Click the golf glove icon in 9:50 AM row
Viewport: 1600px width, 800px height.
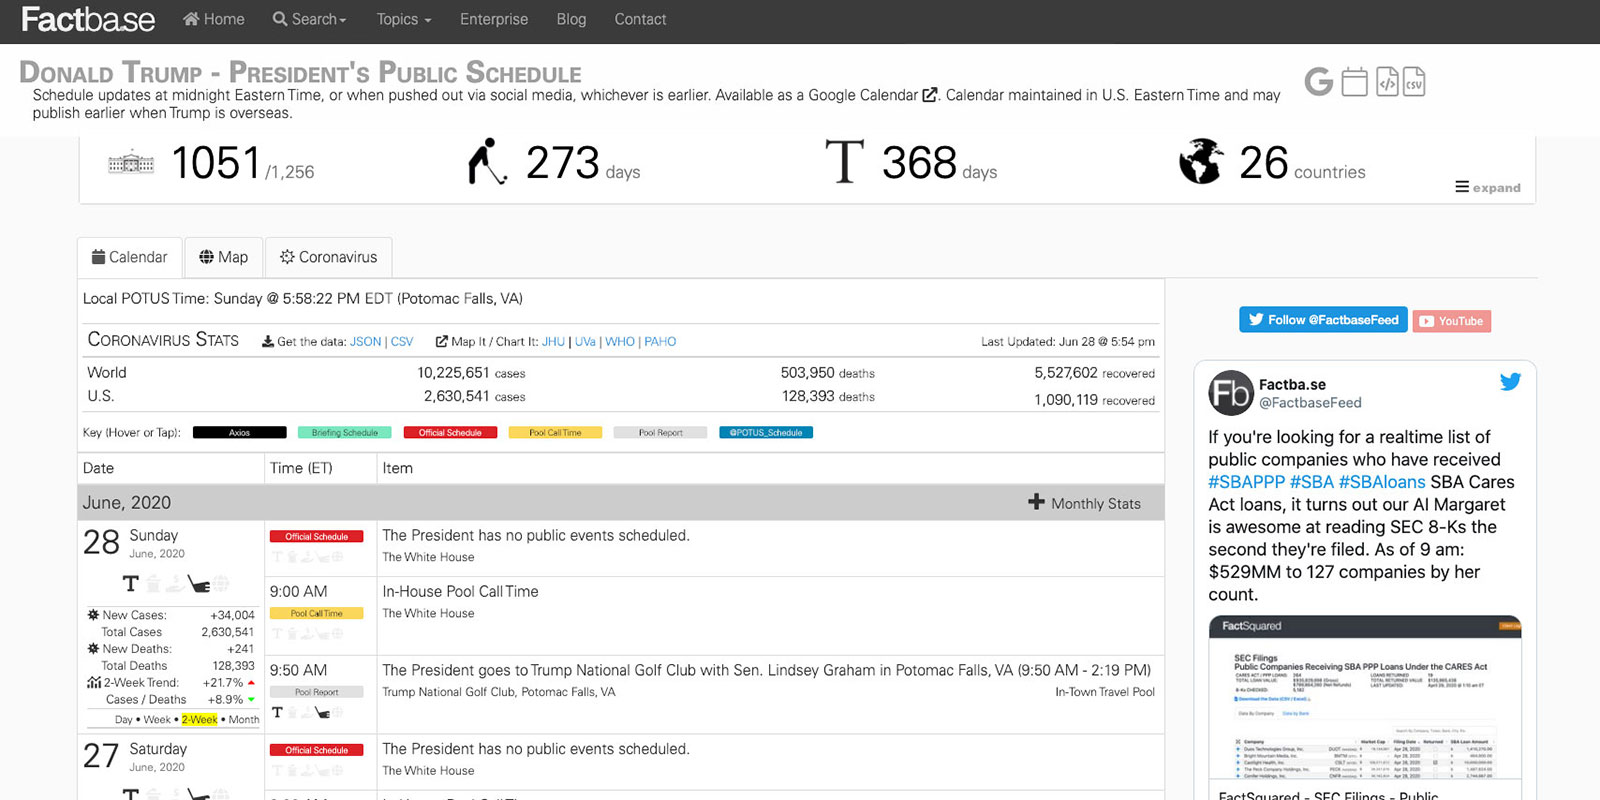tap(322, 713)
